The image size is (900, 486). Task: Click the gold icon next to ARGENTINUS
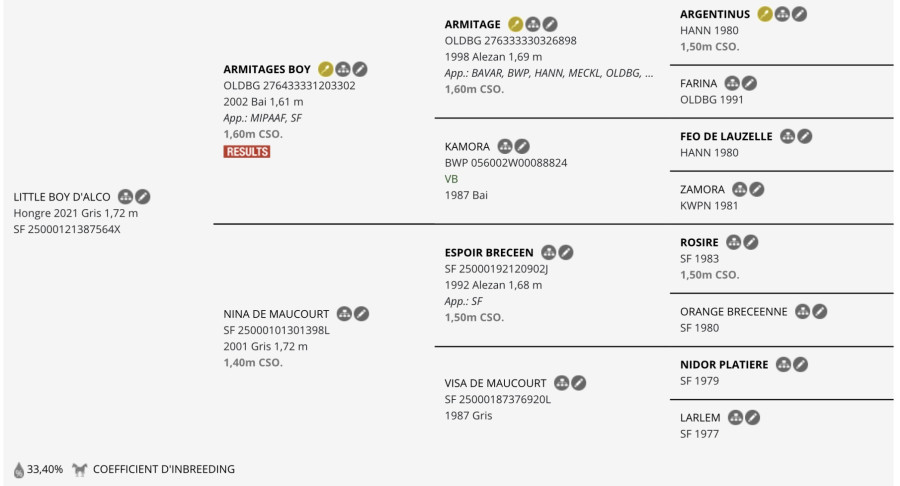pos(765,14)
